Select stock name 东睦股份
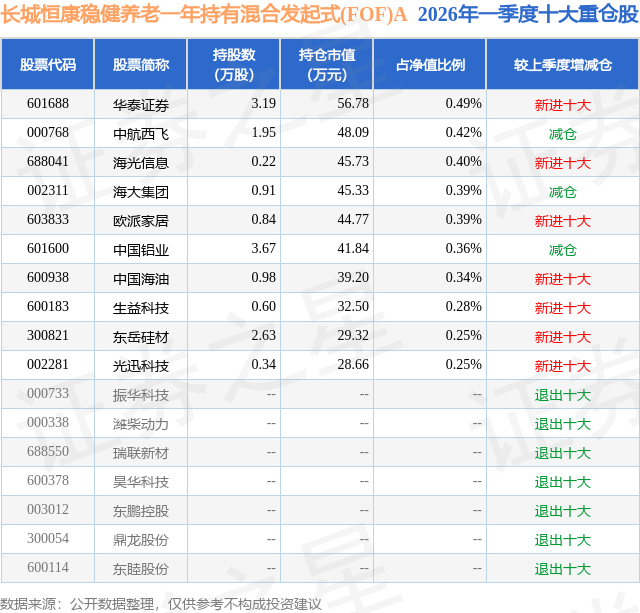The height and width of the screenshot is (613, 640). pos(141,569)
